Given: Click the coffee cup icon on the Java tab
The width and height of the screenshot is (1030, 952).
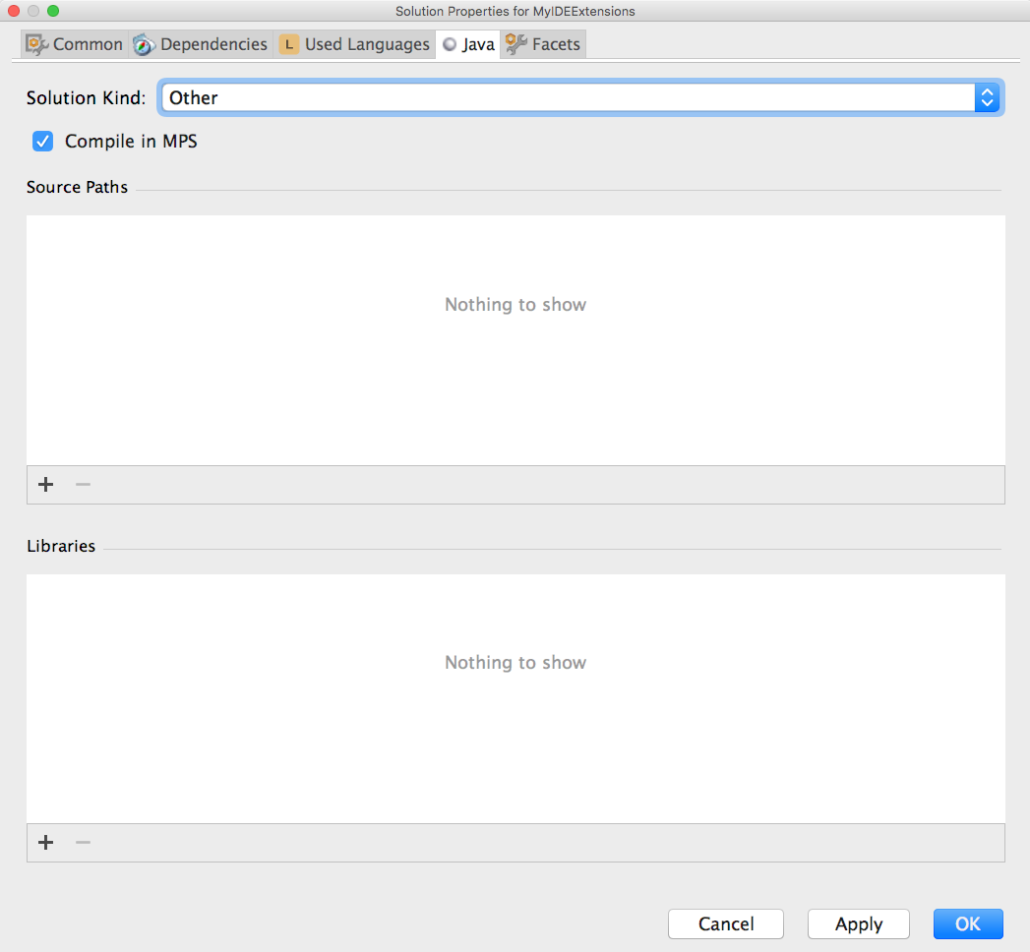Looking at the screenshot, I should 449,44.
